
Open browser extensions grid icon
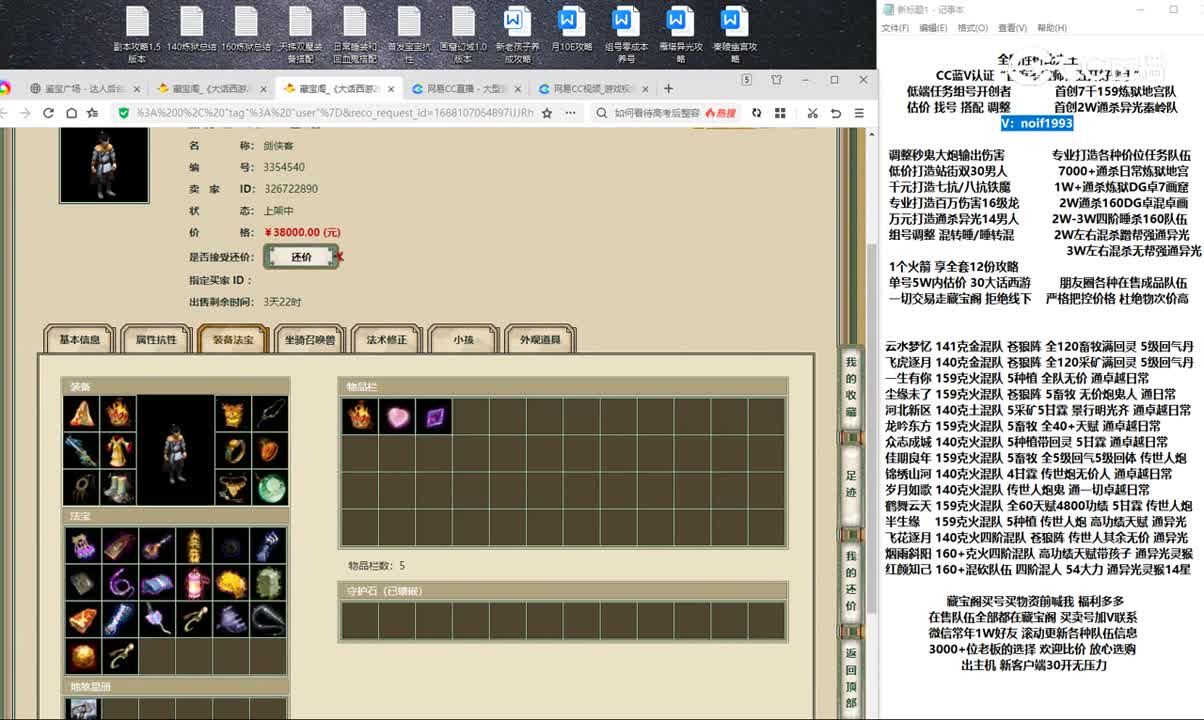[781, 113]
